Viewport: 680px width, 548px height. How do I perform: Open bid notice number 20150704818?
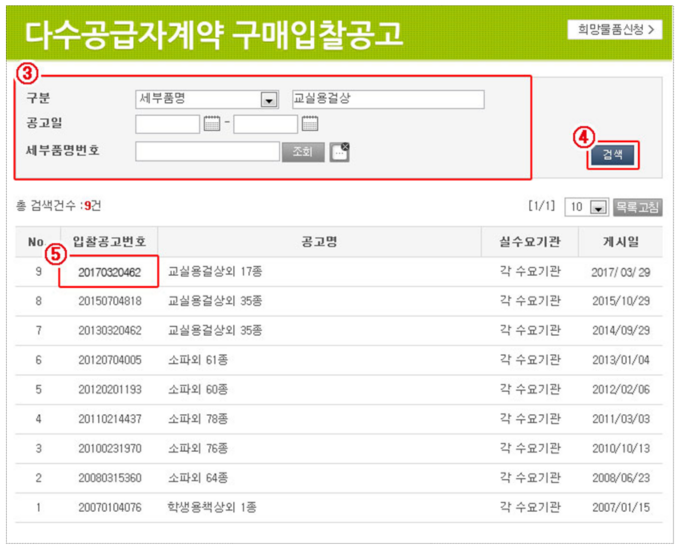click(110, 301)
